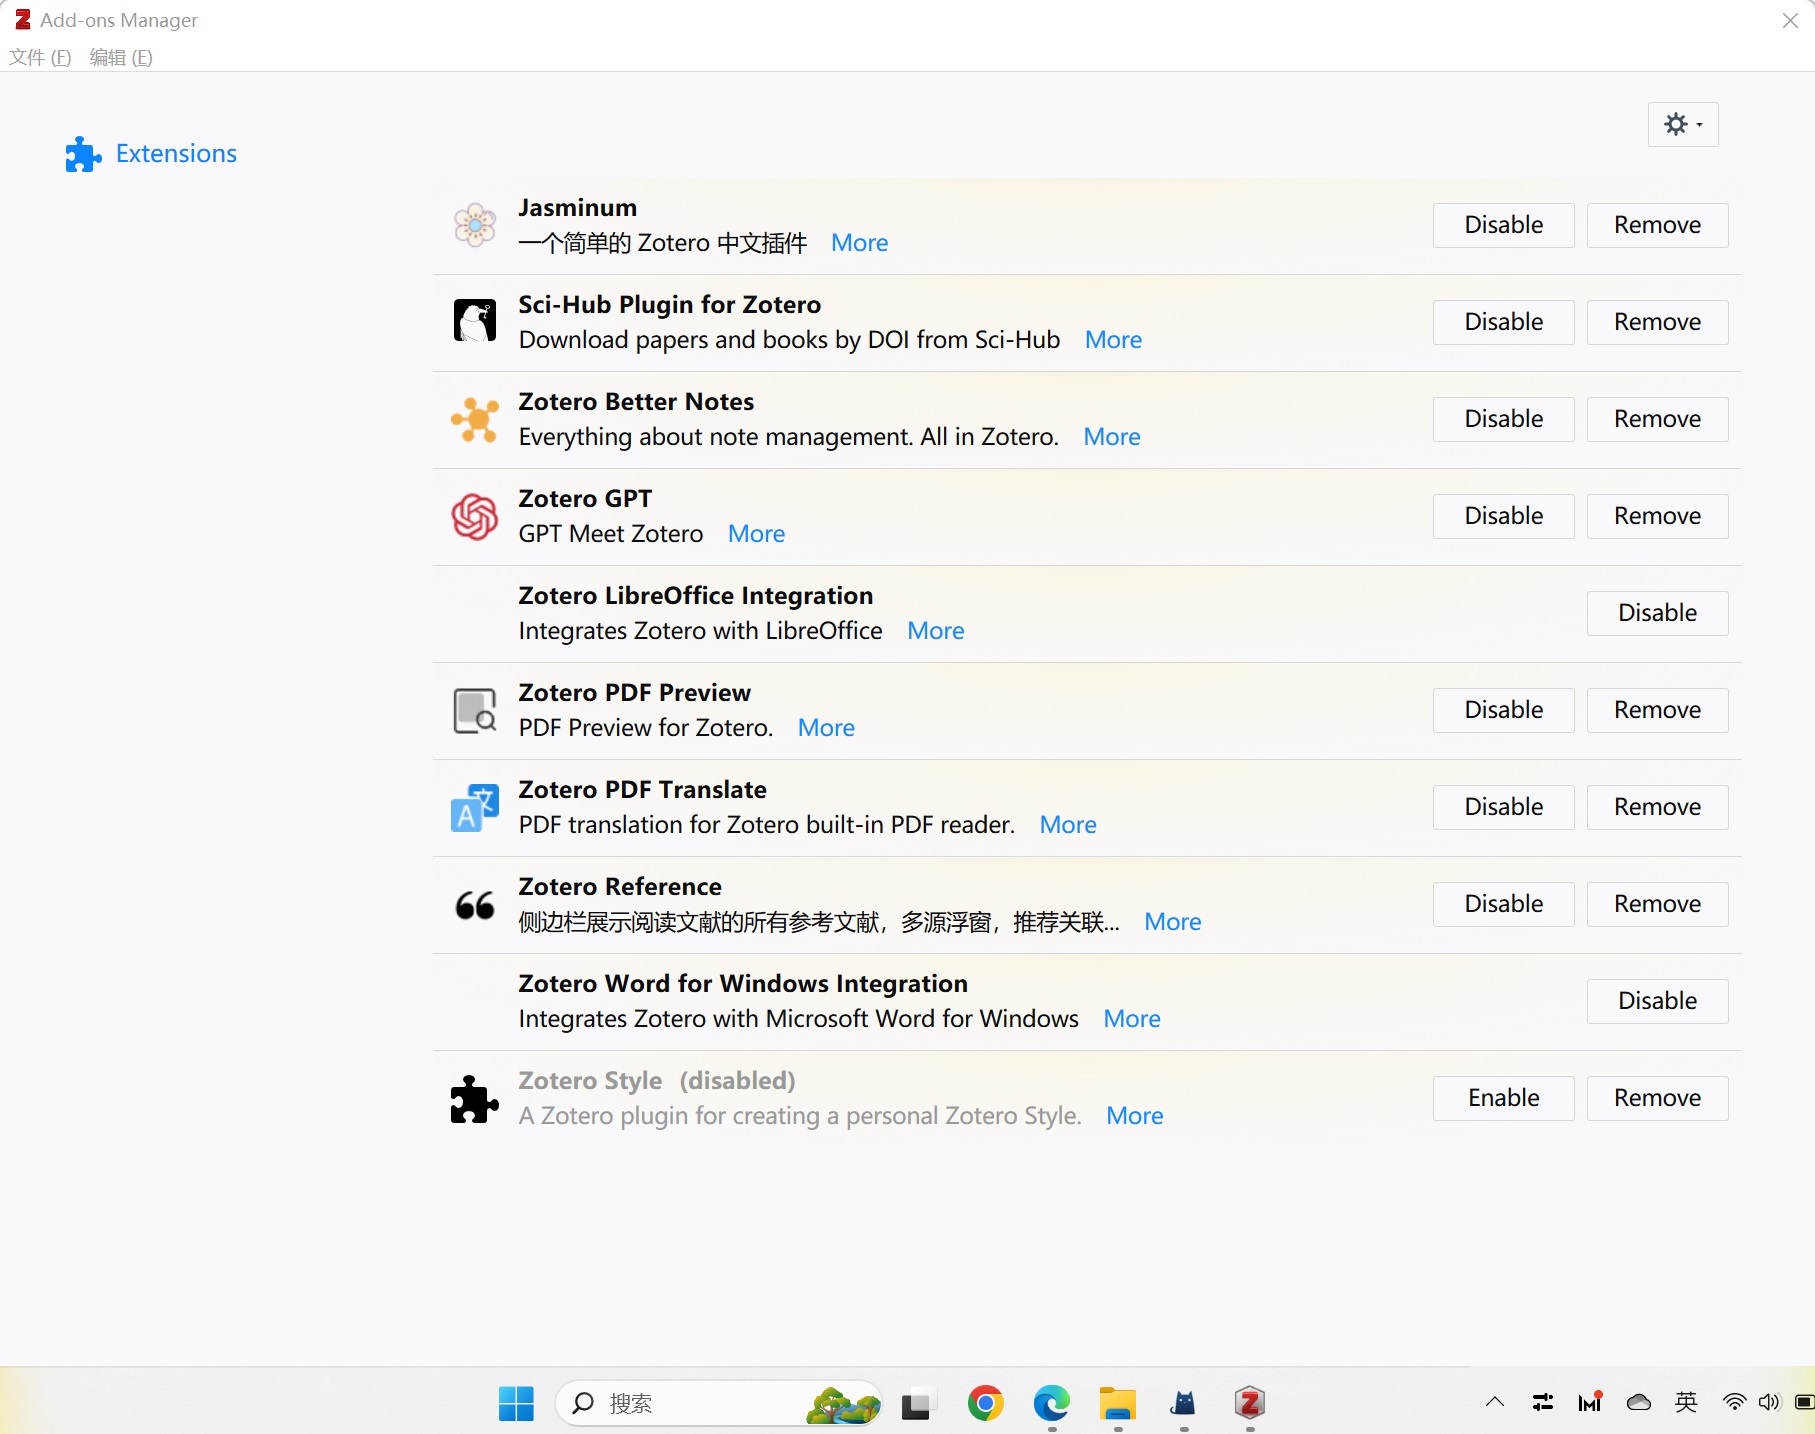Image resolution: width=1815 pixels, height=1434 pixels.
Task: Click the Zotero icon in the taskbar
Action: point(1249,1403)
